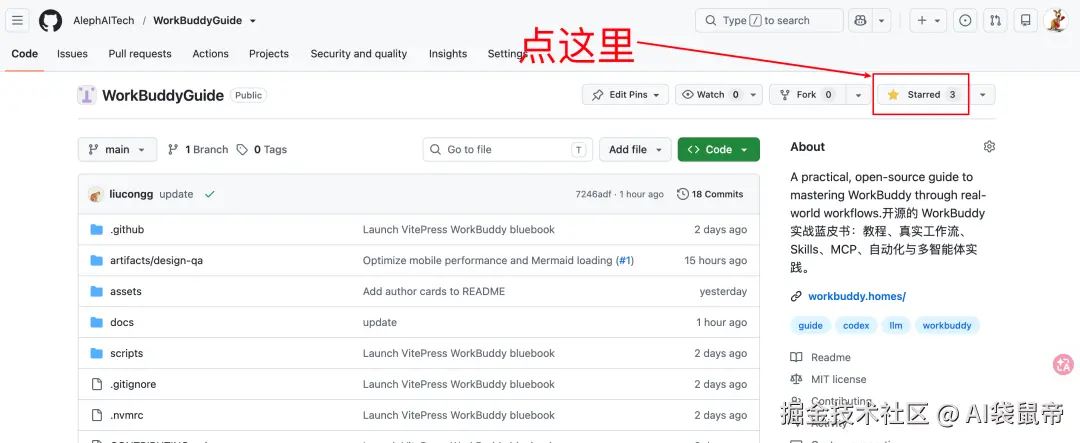
Task: Open the .github folder
Action: pyautogui.click(x=127, y=229)
